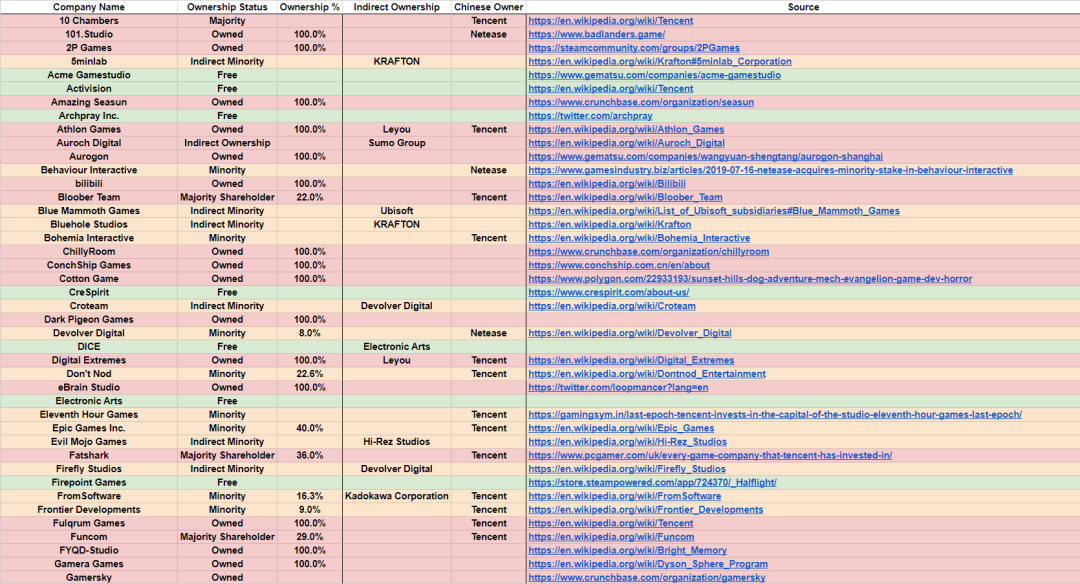The image size is (1080, 584).
Task: Select the Ownership Status column header
Action: 227,7
